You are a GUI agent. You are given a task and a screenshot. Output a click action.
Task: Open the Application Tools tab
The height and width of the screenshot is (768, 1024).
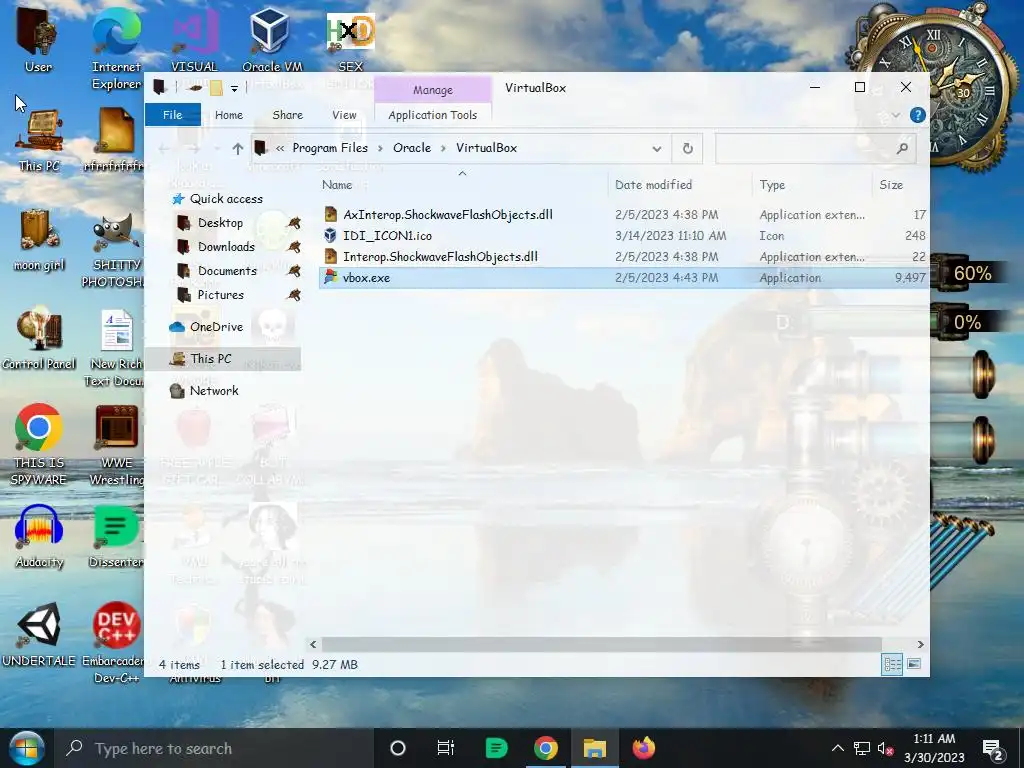coord(432,115)
